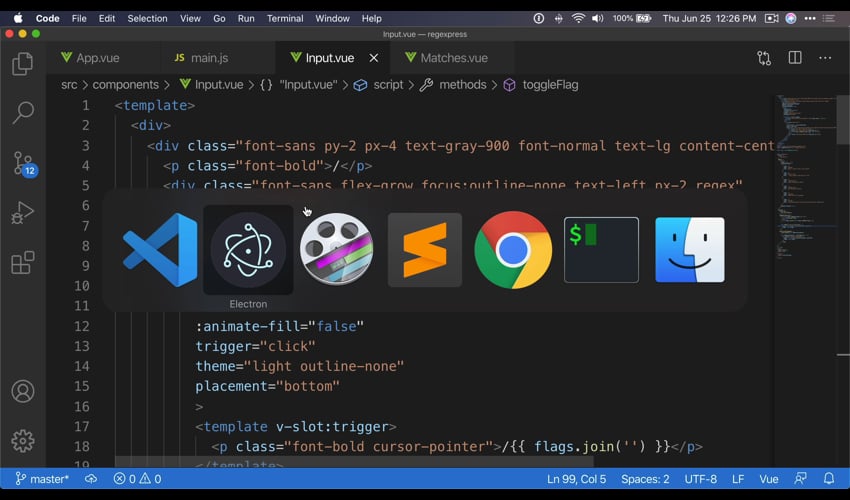
Task: Click line number 14 in gutter
Action: pyautogui.click(x=82, y=366)
